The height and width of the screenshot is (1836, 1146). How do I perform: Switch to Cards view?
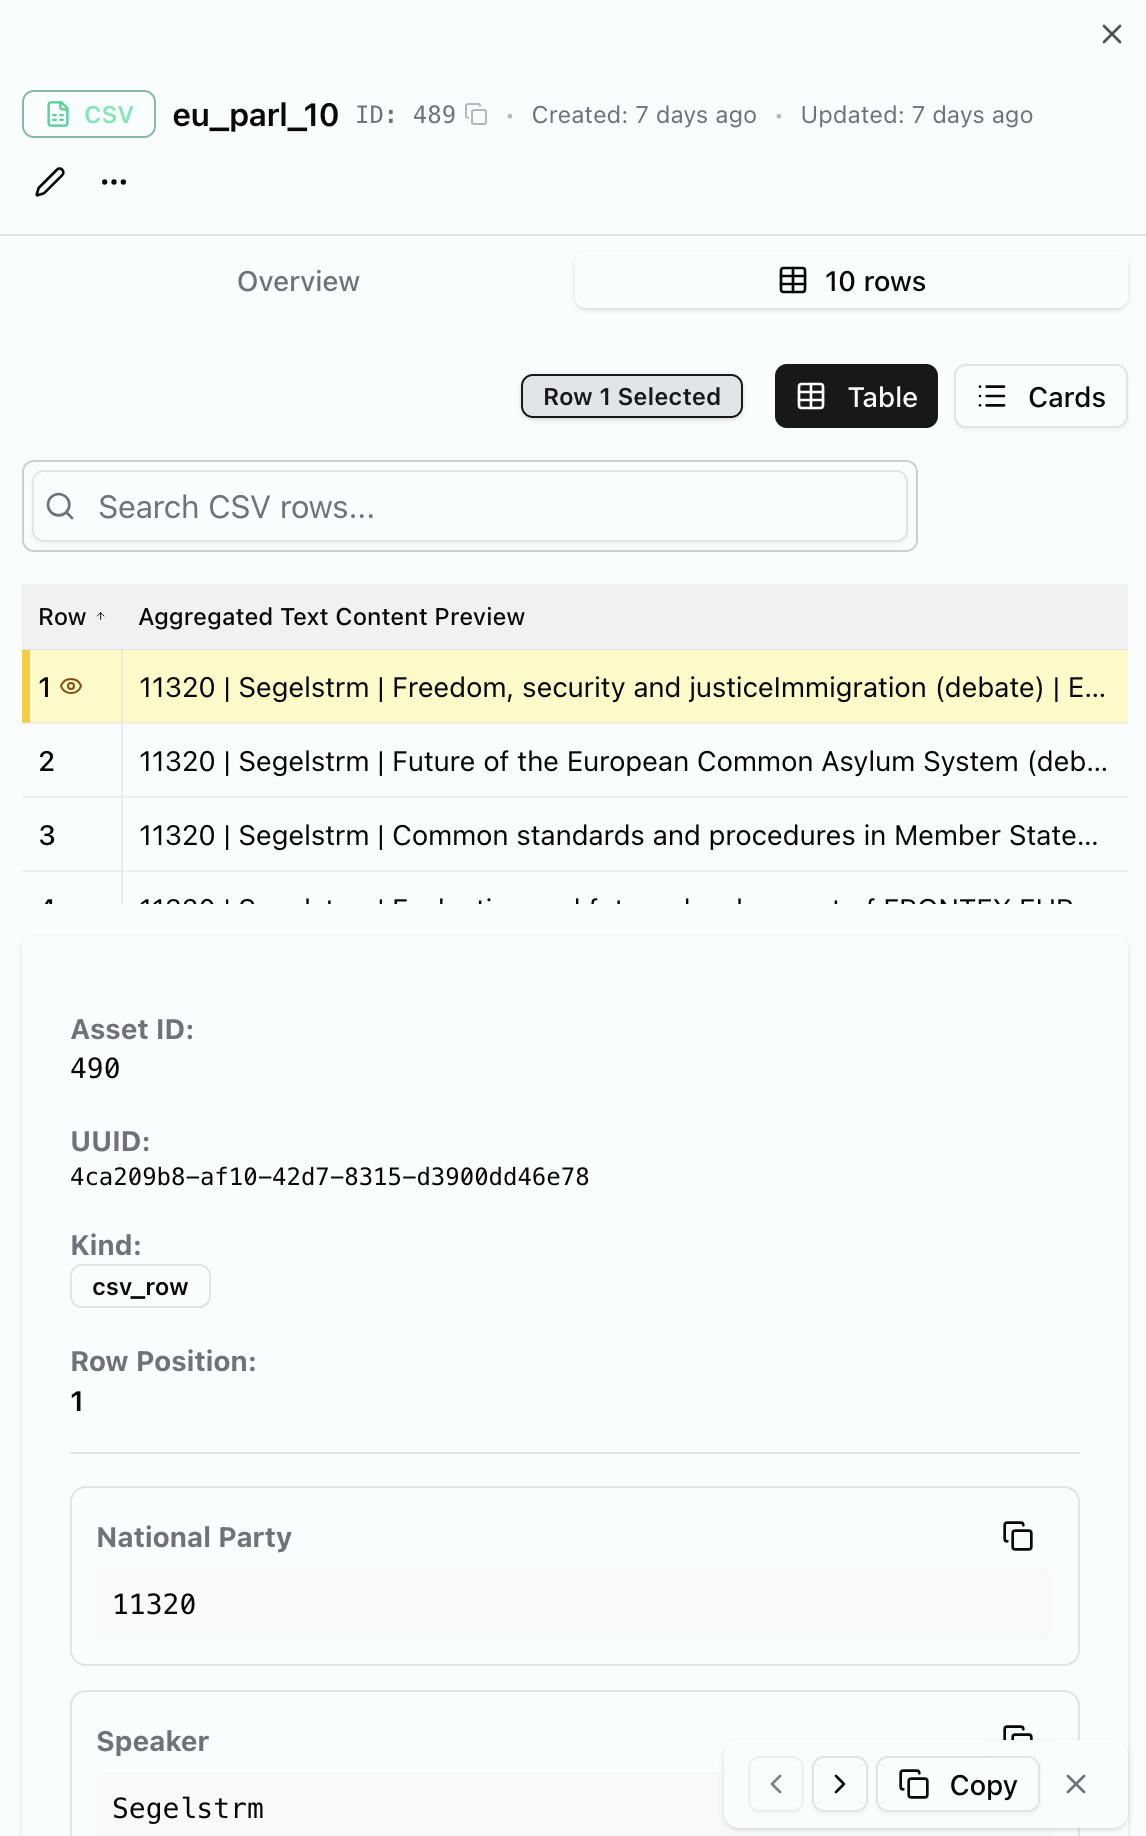pos(1040,397)
